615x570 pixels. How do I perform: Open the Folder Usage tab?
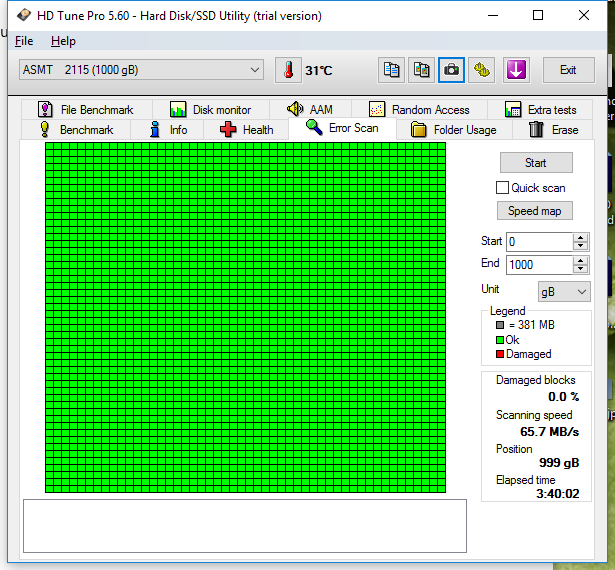(453, 130)
